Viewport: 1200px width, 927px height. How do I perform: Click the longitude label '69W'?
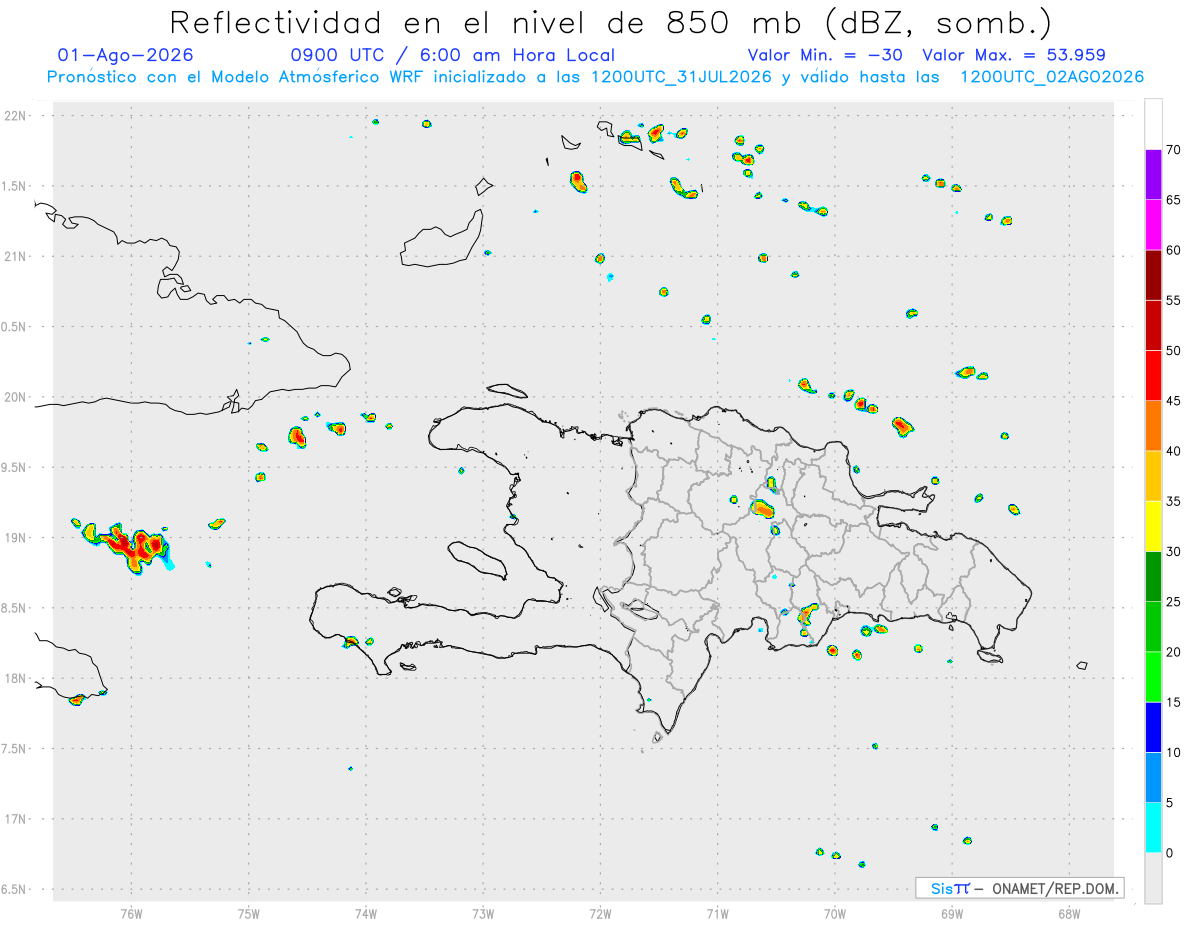952,914
